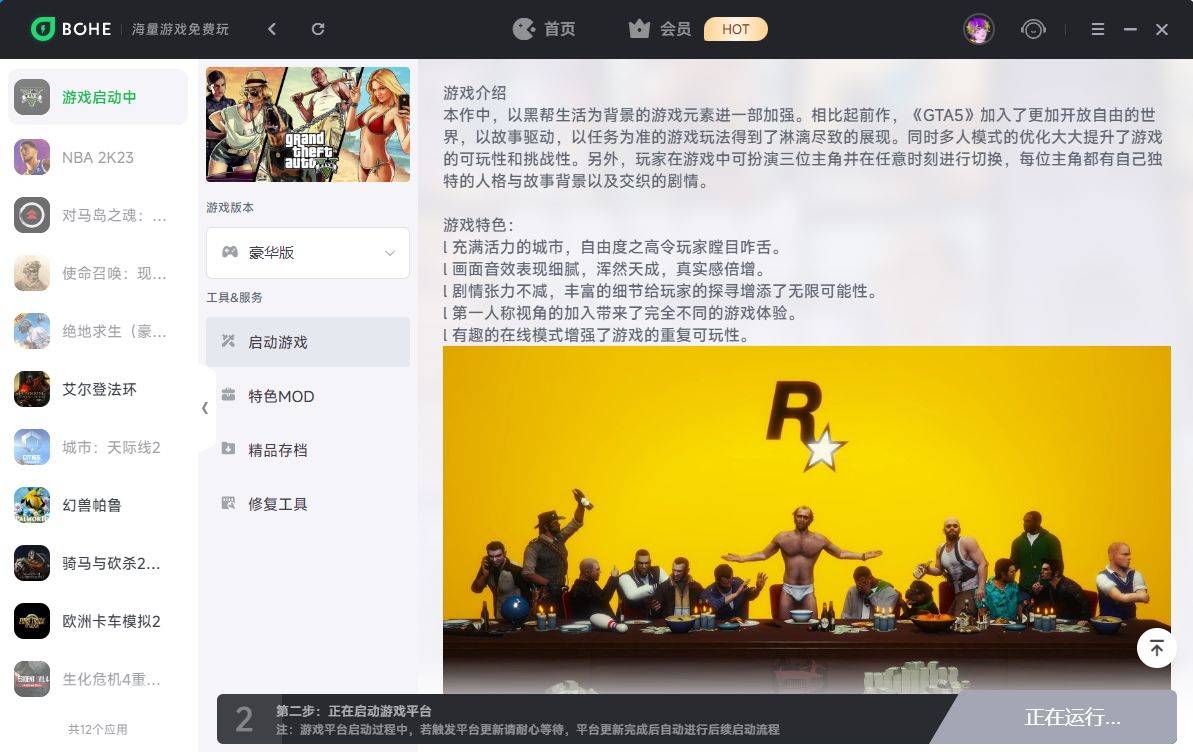Refresh the page with reload icon
The width and height of the screenshot is (1193, 752).
click(318, 29)
